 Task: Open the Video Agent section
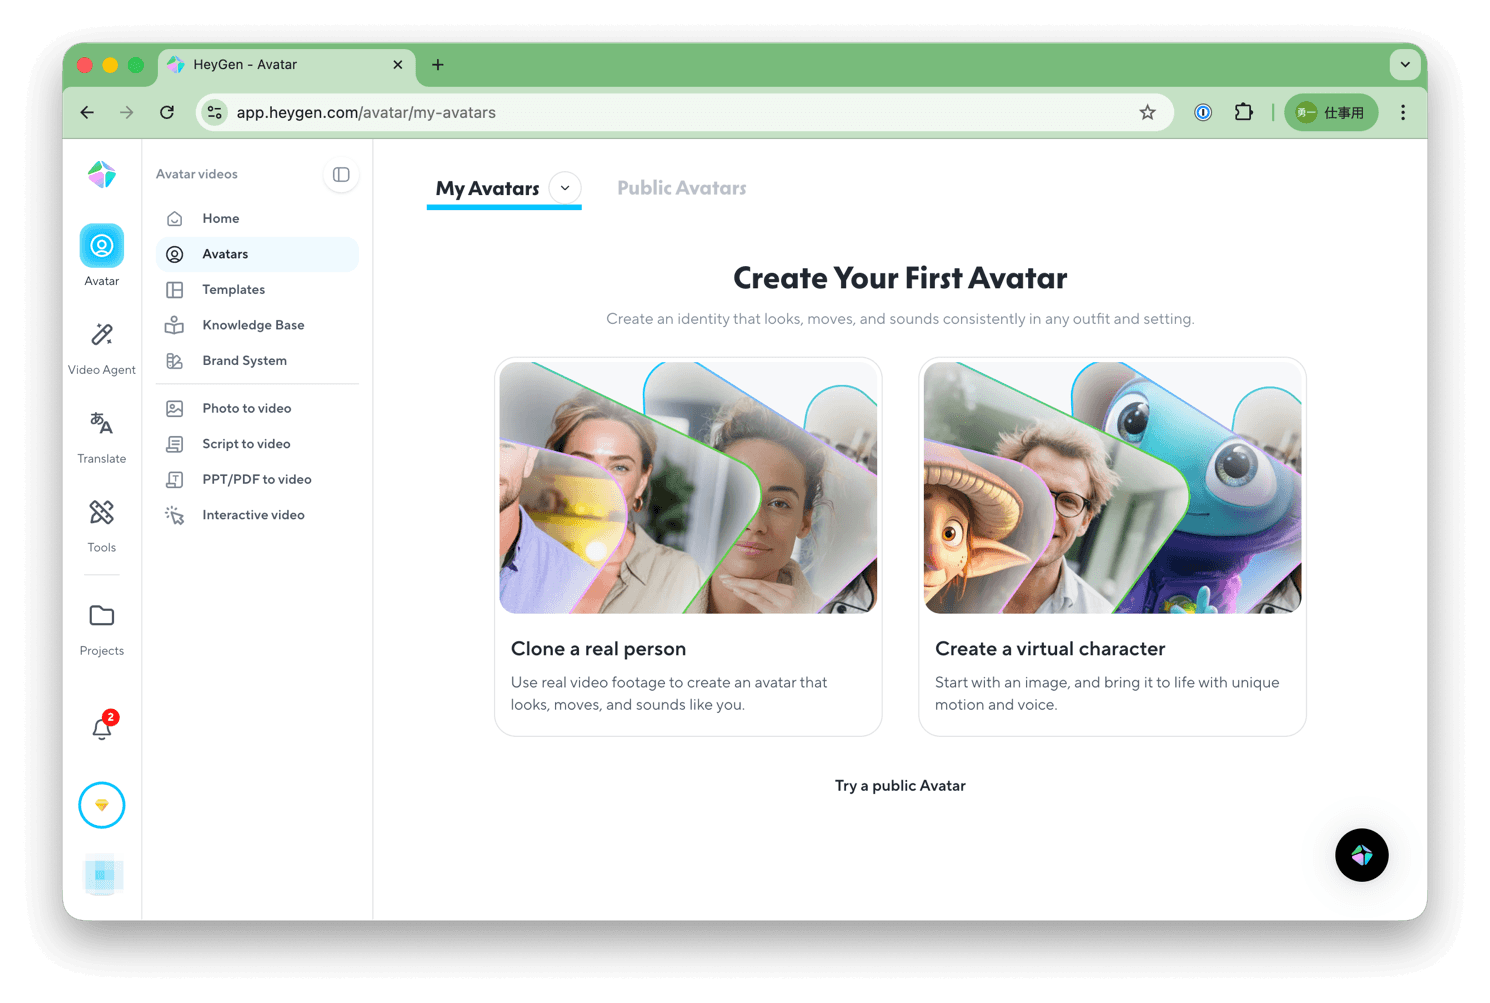(102, 348)
